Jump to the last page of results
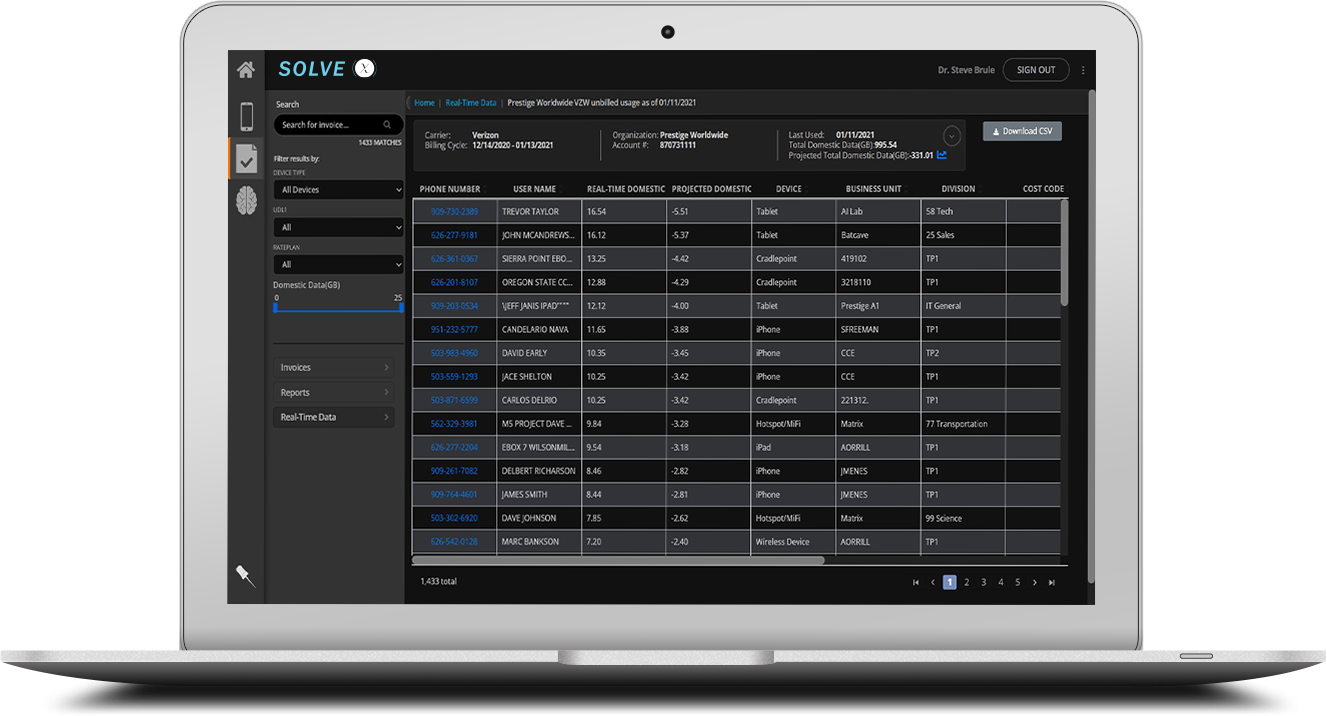Image resolution: width=1327 pixels, height=716 pixels. (1051, 582)
